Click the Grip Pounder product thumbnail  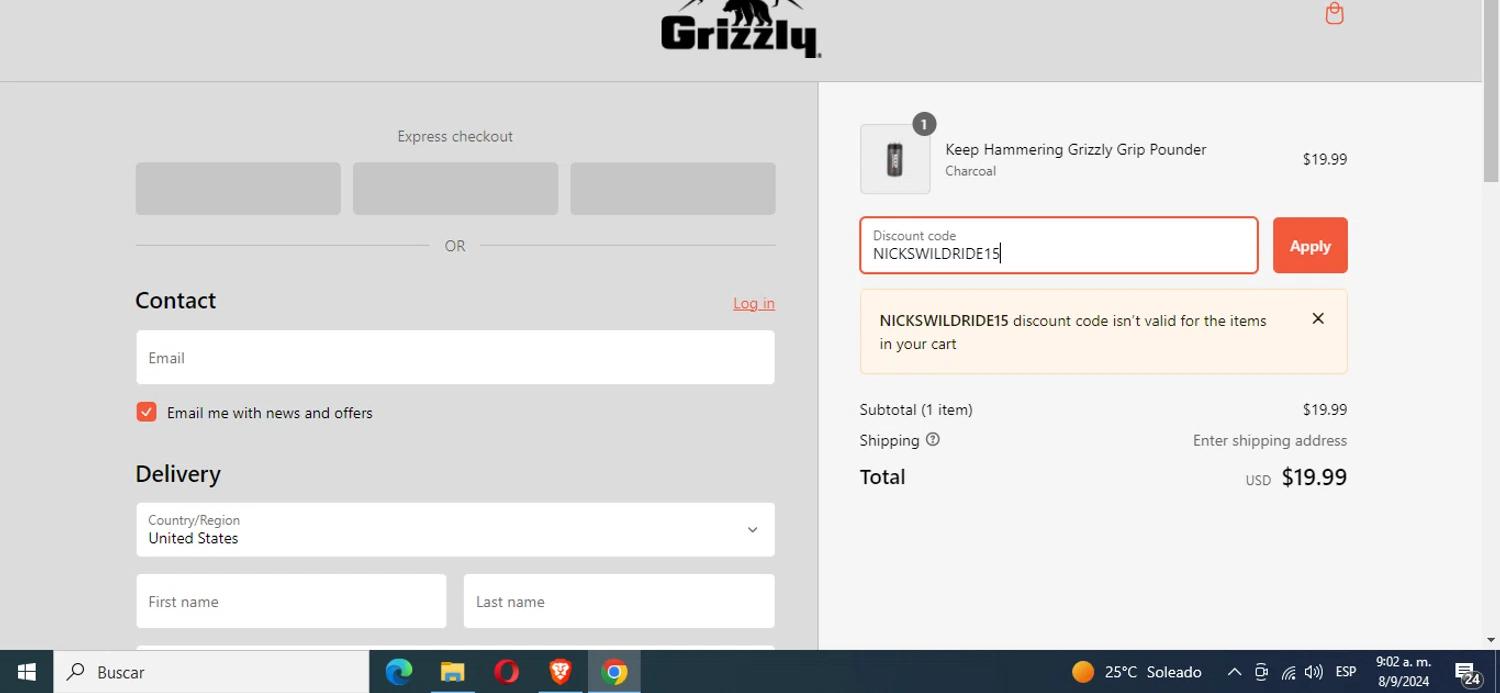tap(895, 159)
